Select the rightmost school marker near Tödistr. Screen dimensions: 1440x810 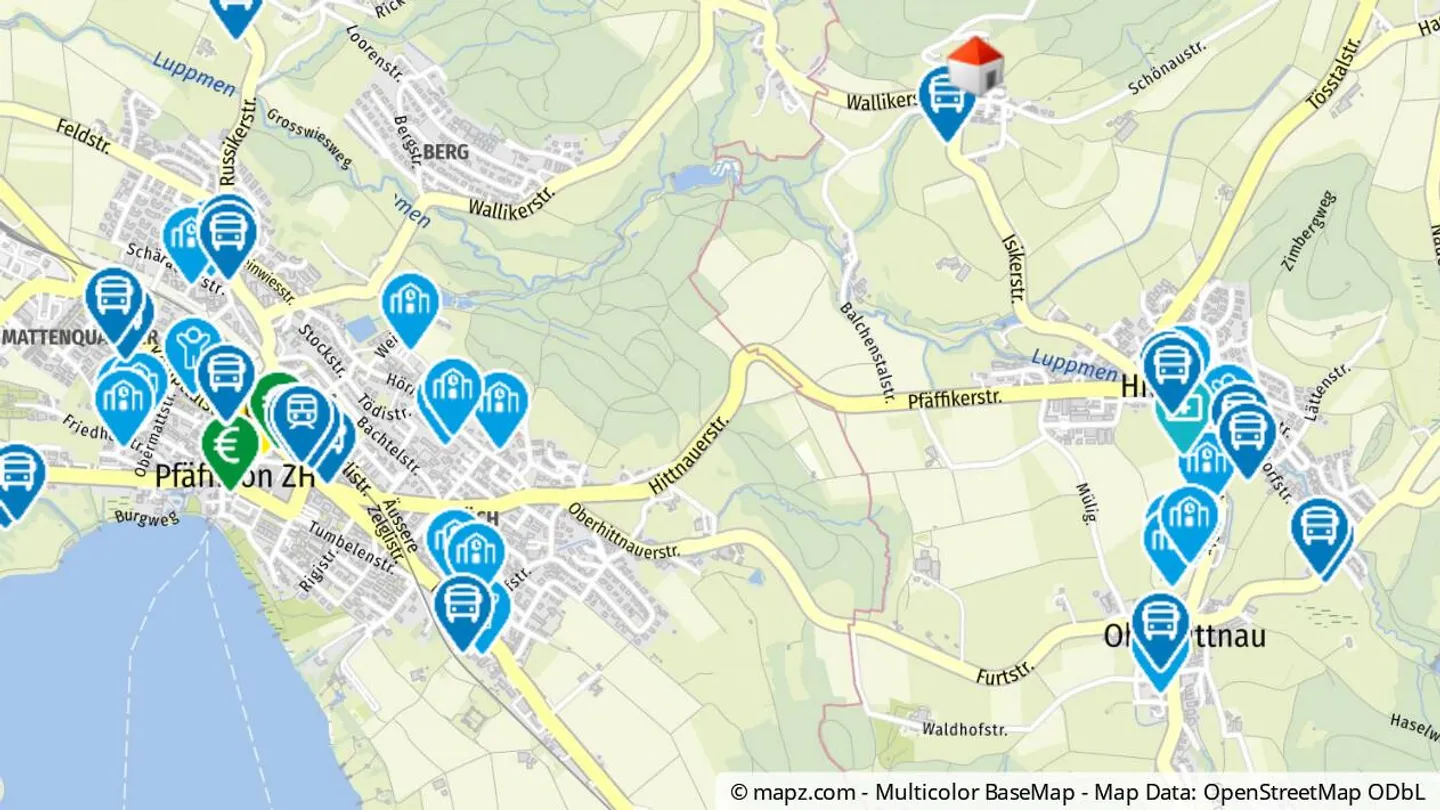(x=500, y=404)
